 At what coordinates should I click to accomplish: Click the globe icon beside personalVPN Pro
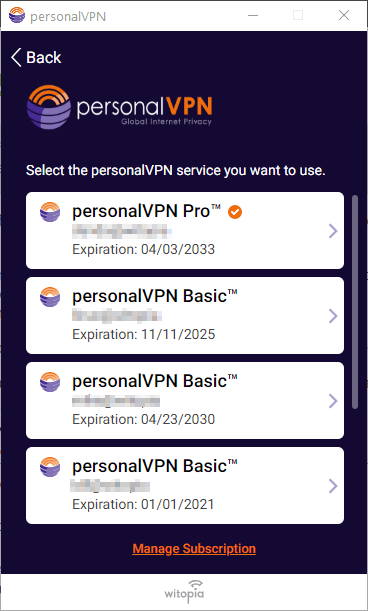50,212
